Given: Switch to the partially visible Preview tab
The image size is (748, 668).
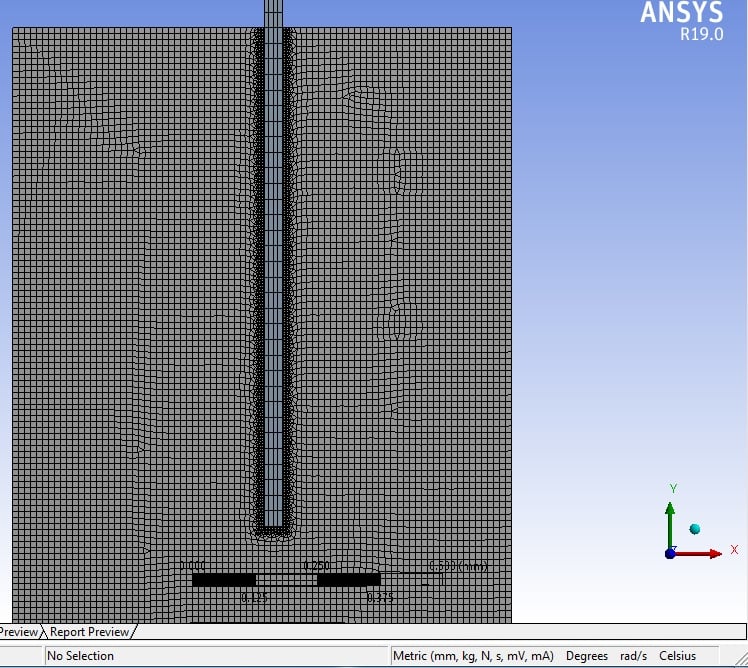Looking at the screenshot, I should pyautogui.click(x=19, y=632).
